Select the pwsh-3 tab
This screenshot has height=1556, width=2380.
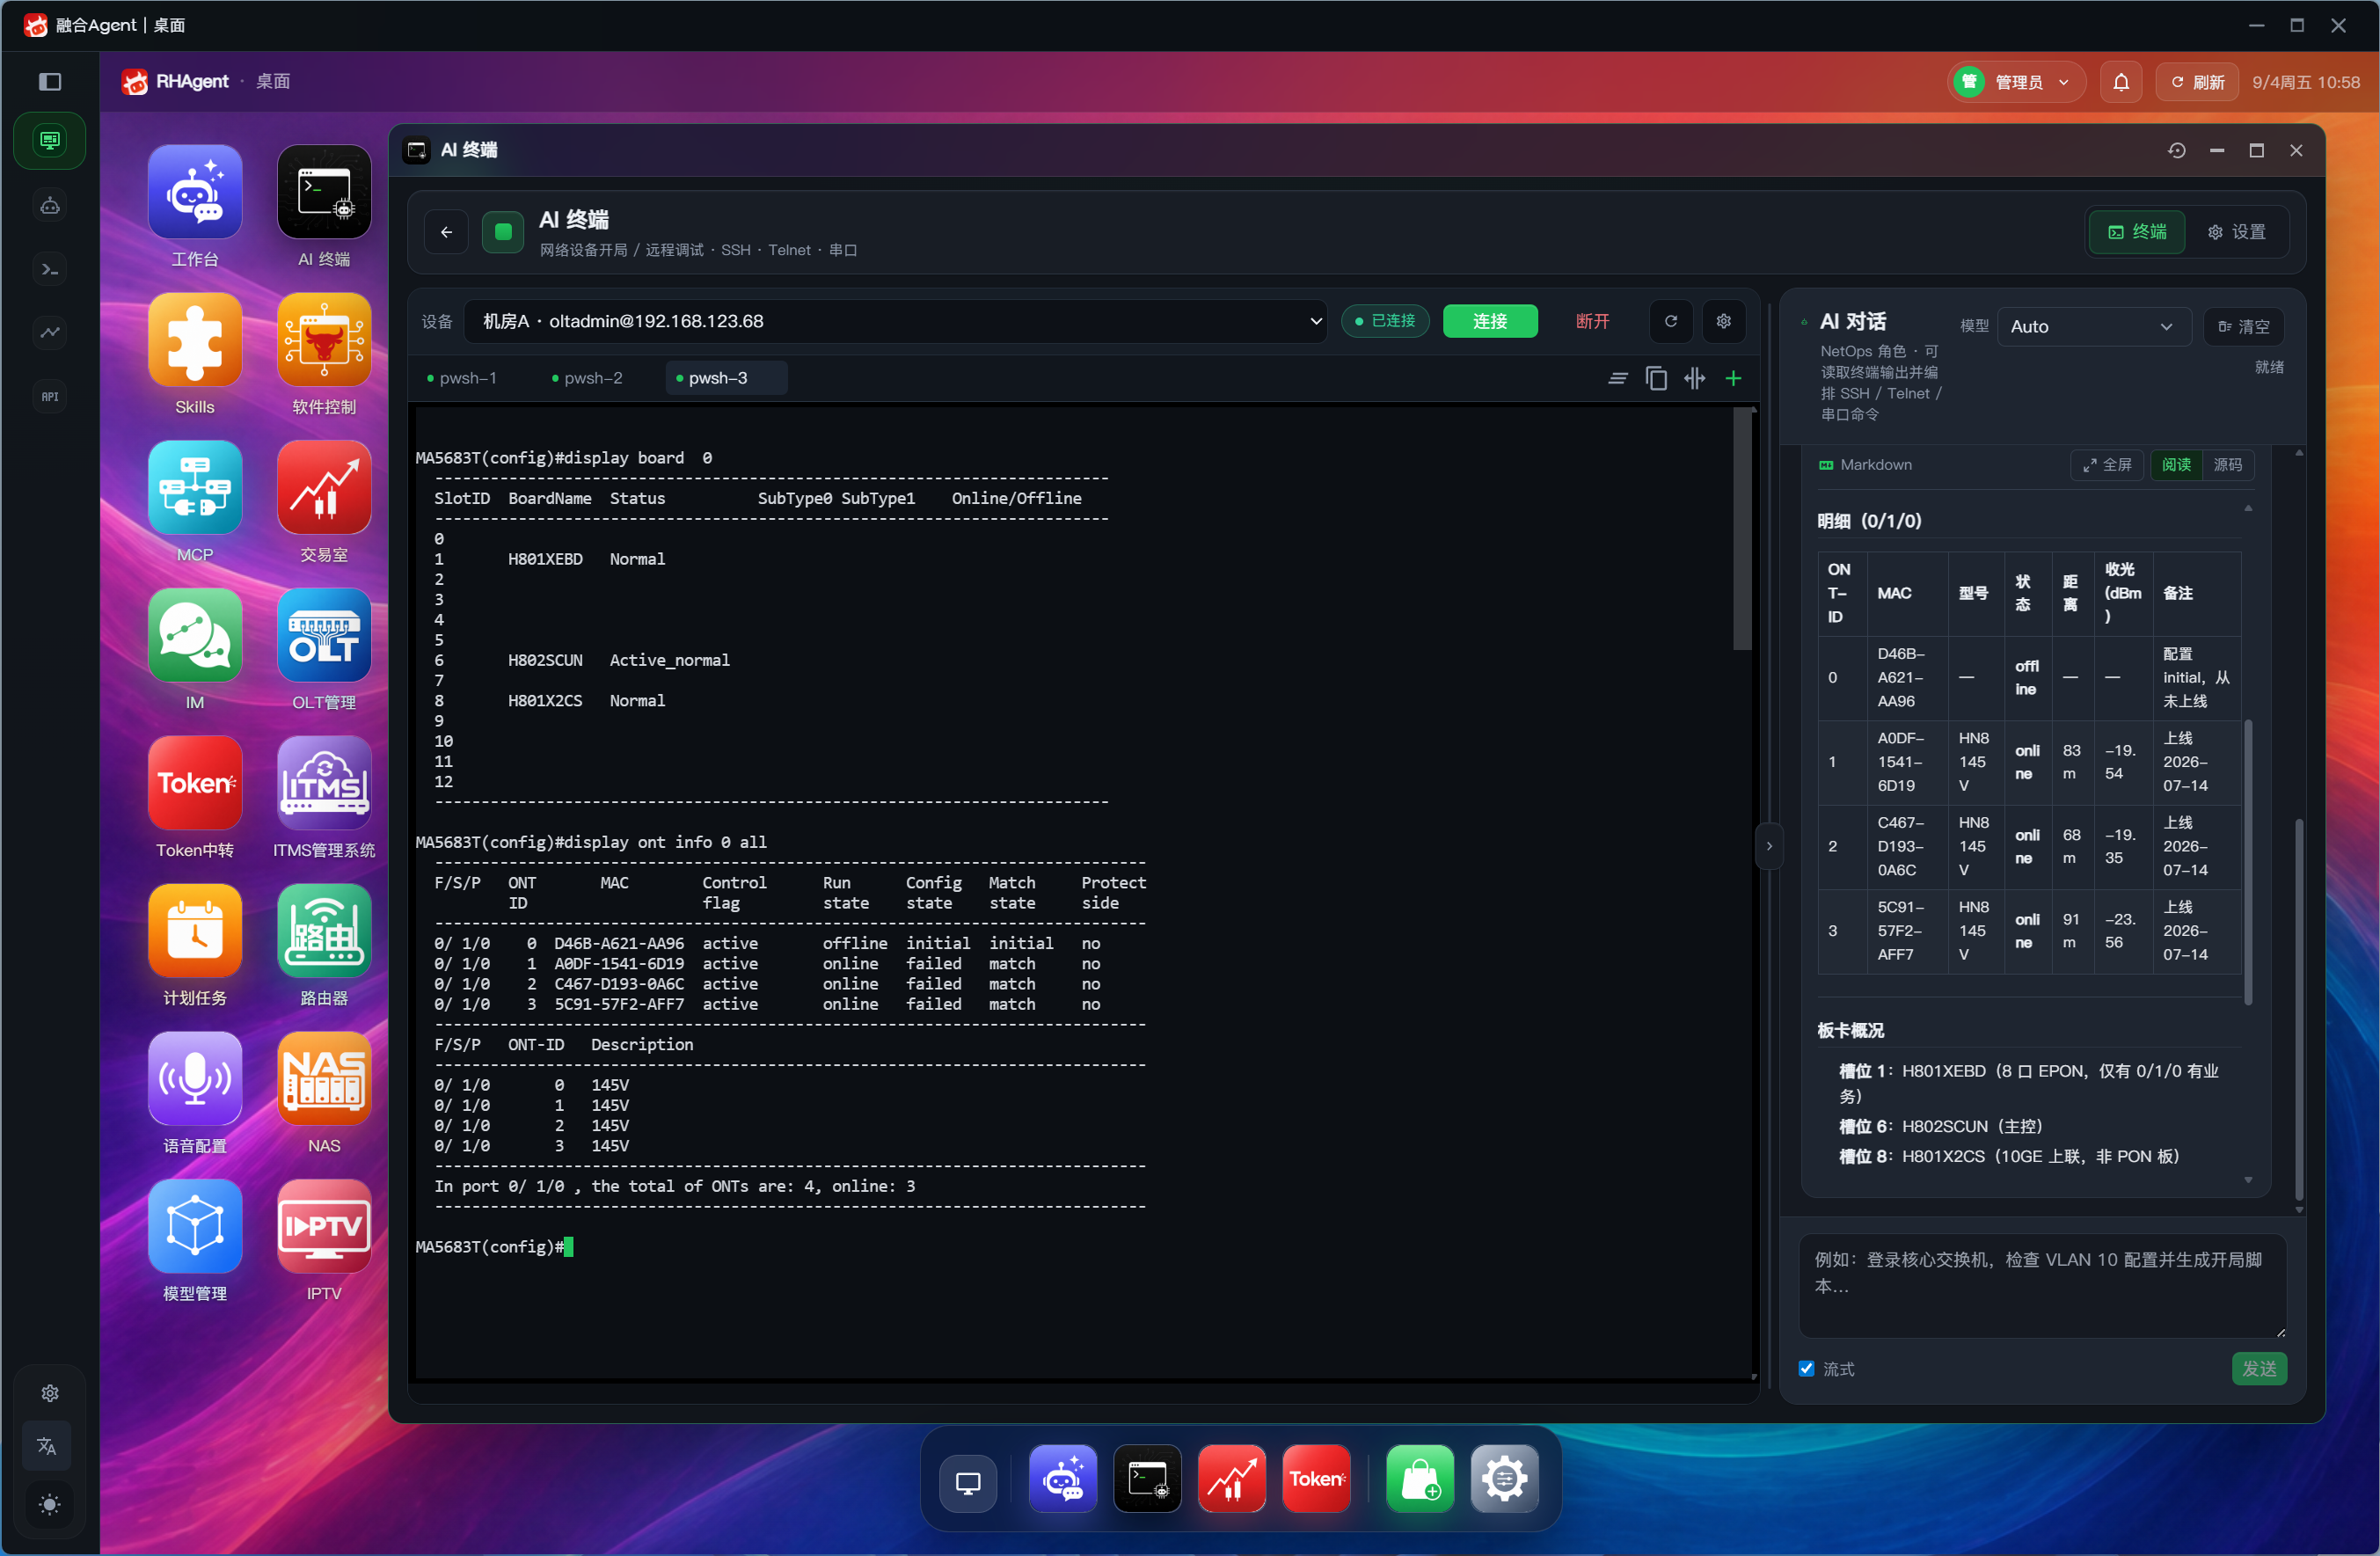pos(726,378)
